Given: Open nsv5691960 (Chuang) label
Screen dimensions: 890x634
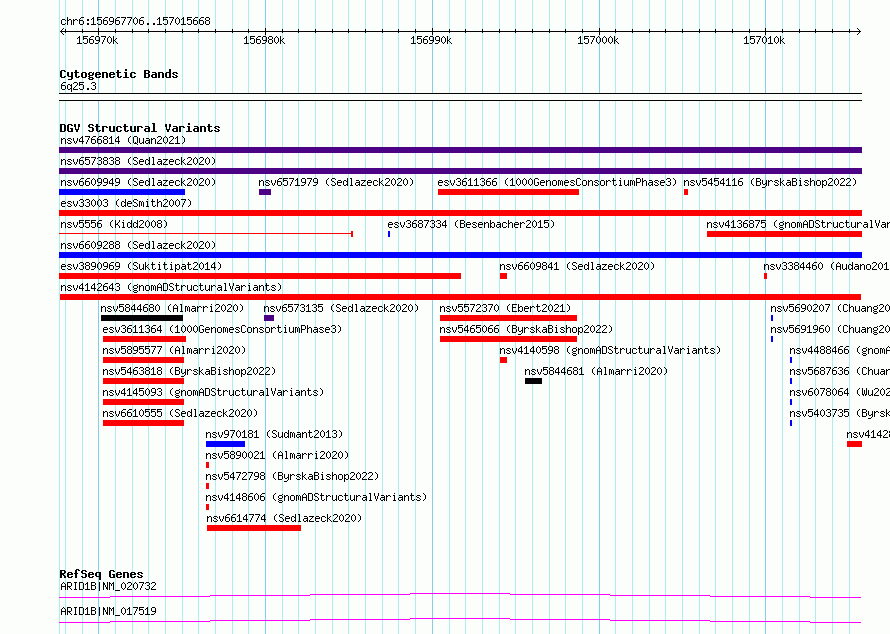Looking at the screenshot, I should [x=830, y=329].
